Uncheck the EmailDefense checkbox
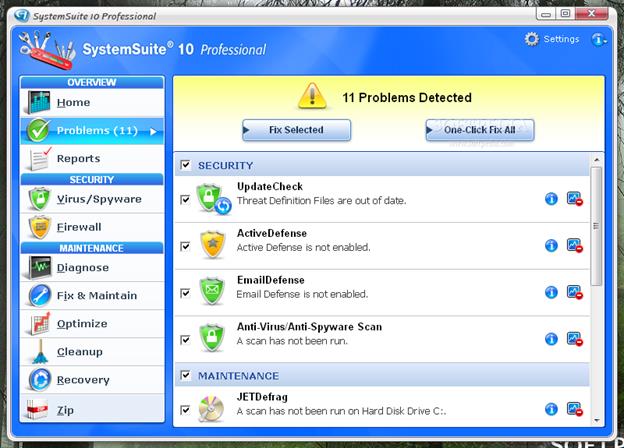 (x=185, y=293)
